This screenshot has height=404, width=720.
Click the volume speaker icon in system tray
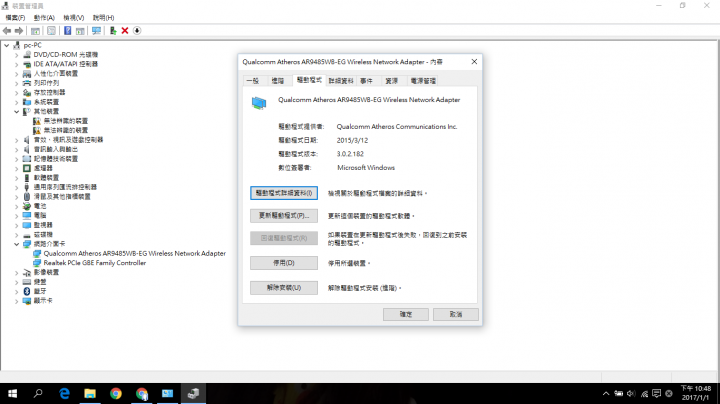click(631, 393)
